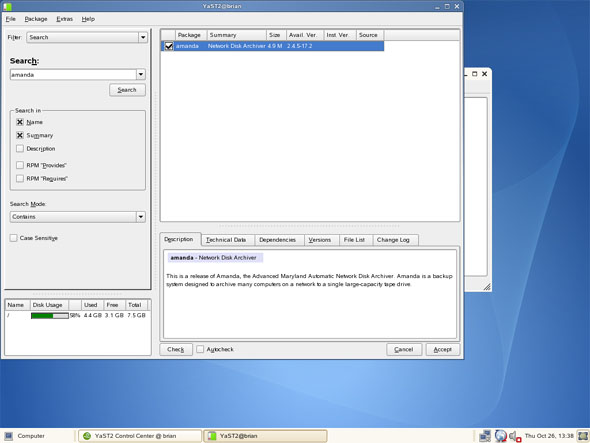Screen dimensions: 590x443
Task: Click the clock showing Thu Oct 26
Action: pos(549,436)
